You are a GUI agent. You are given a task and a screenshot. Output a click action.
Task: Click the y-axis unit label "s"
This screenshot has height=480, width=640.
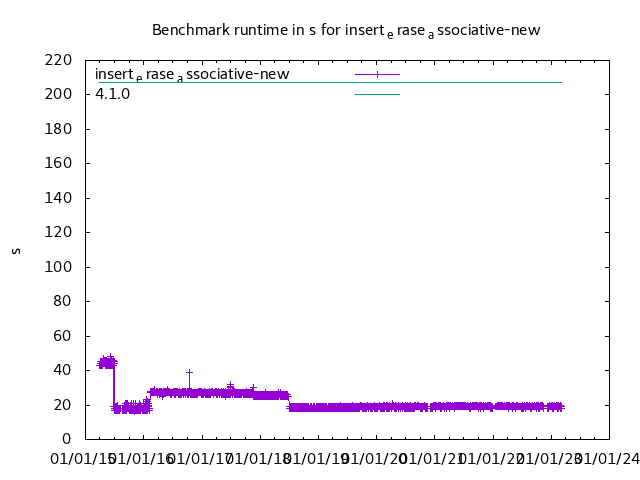[16, 250]
